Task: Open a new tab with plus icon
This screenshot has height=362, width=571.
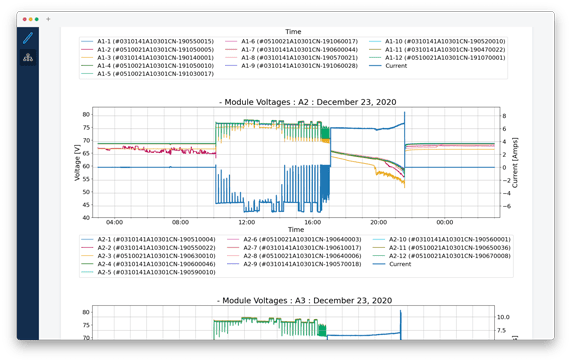Action: coord(48,19)
